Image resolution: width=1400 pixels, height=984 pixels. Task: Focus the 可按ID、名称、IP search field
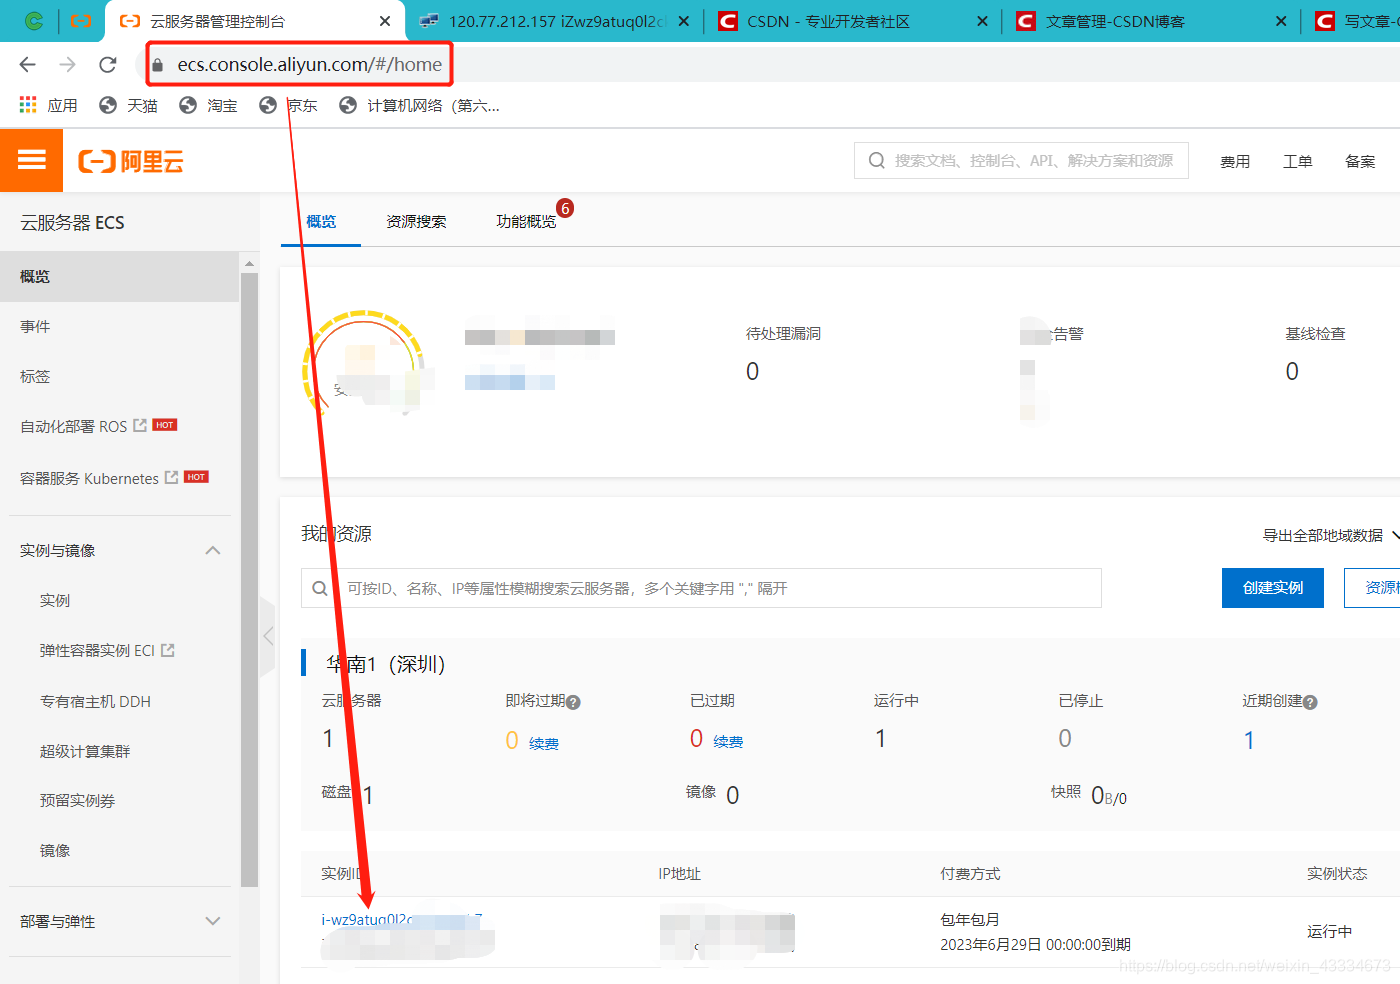point(701,588)
